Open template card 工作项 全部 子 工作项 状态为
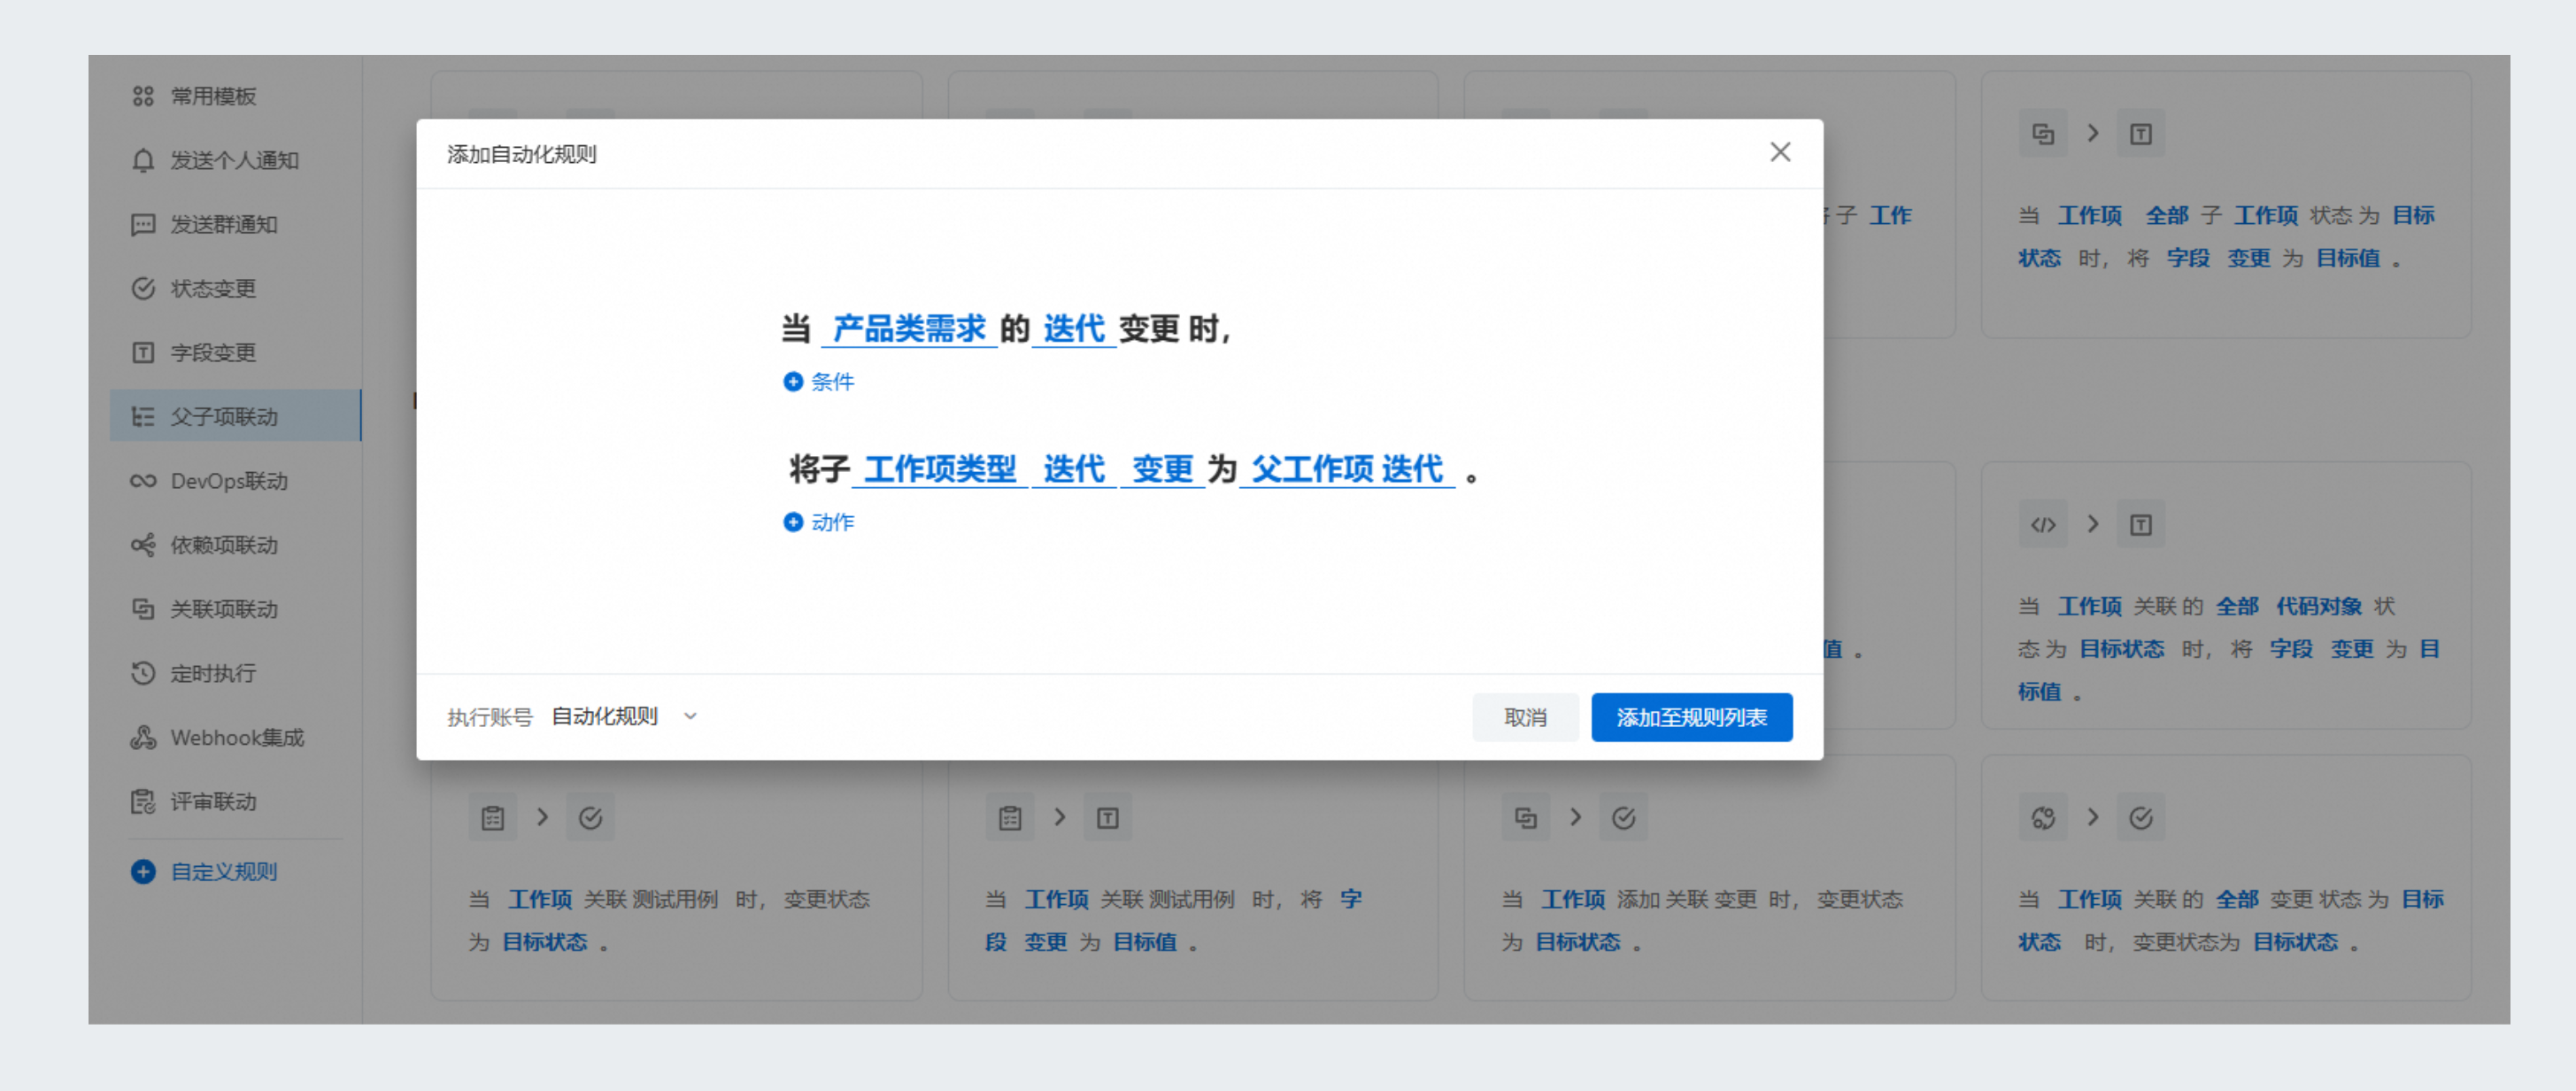The width and height of the screenshot is (2576, 1091). 2226,204
